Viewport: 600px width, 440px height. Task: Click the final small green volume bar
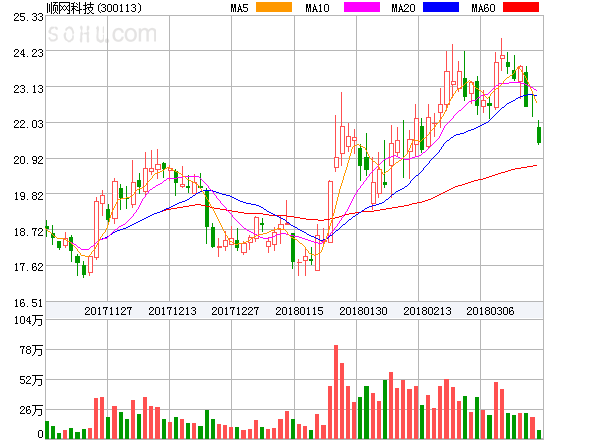[539, 434]
